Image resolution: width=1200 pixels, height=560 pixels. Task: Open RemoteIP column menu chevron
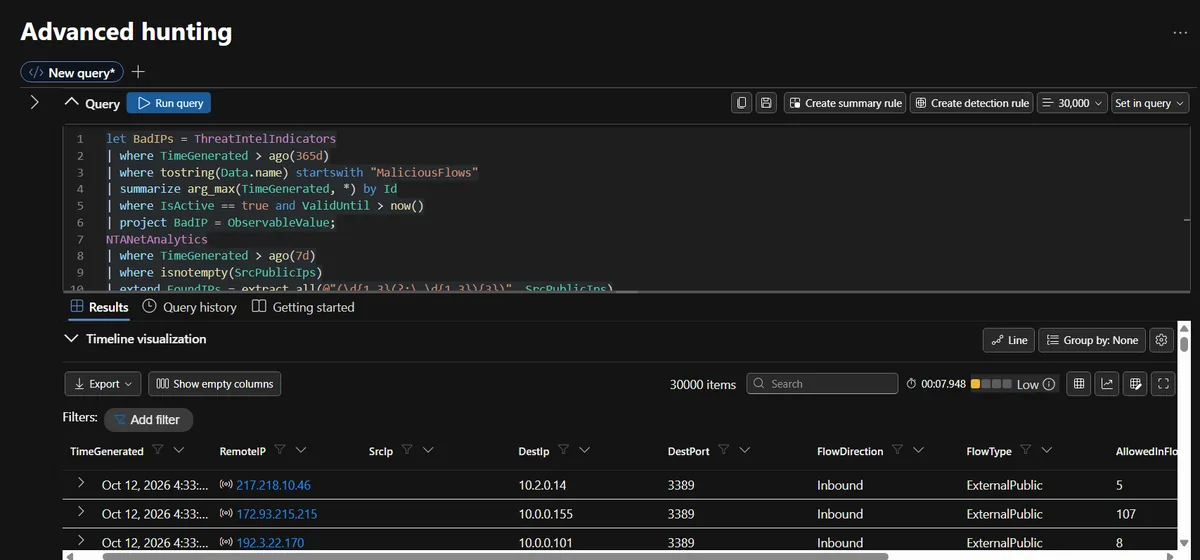tap(301, 451)
